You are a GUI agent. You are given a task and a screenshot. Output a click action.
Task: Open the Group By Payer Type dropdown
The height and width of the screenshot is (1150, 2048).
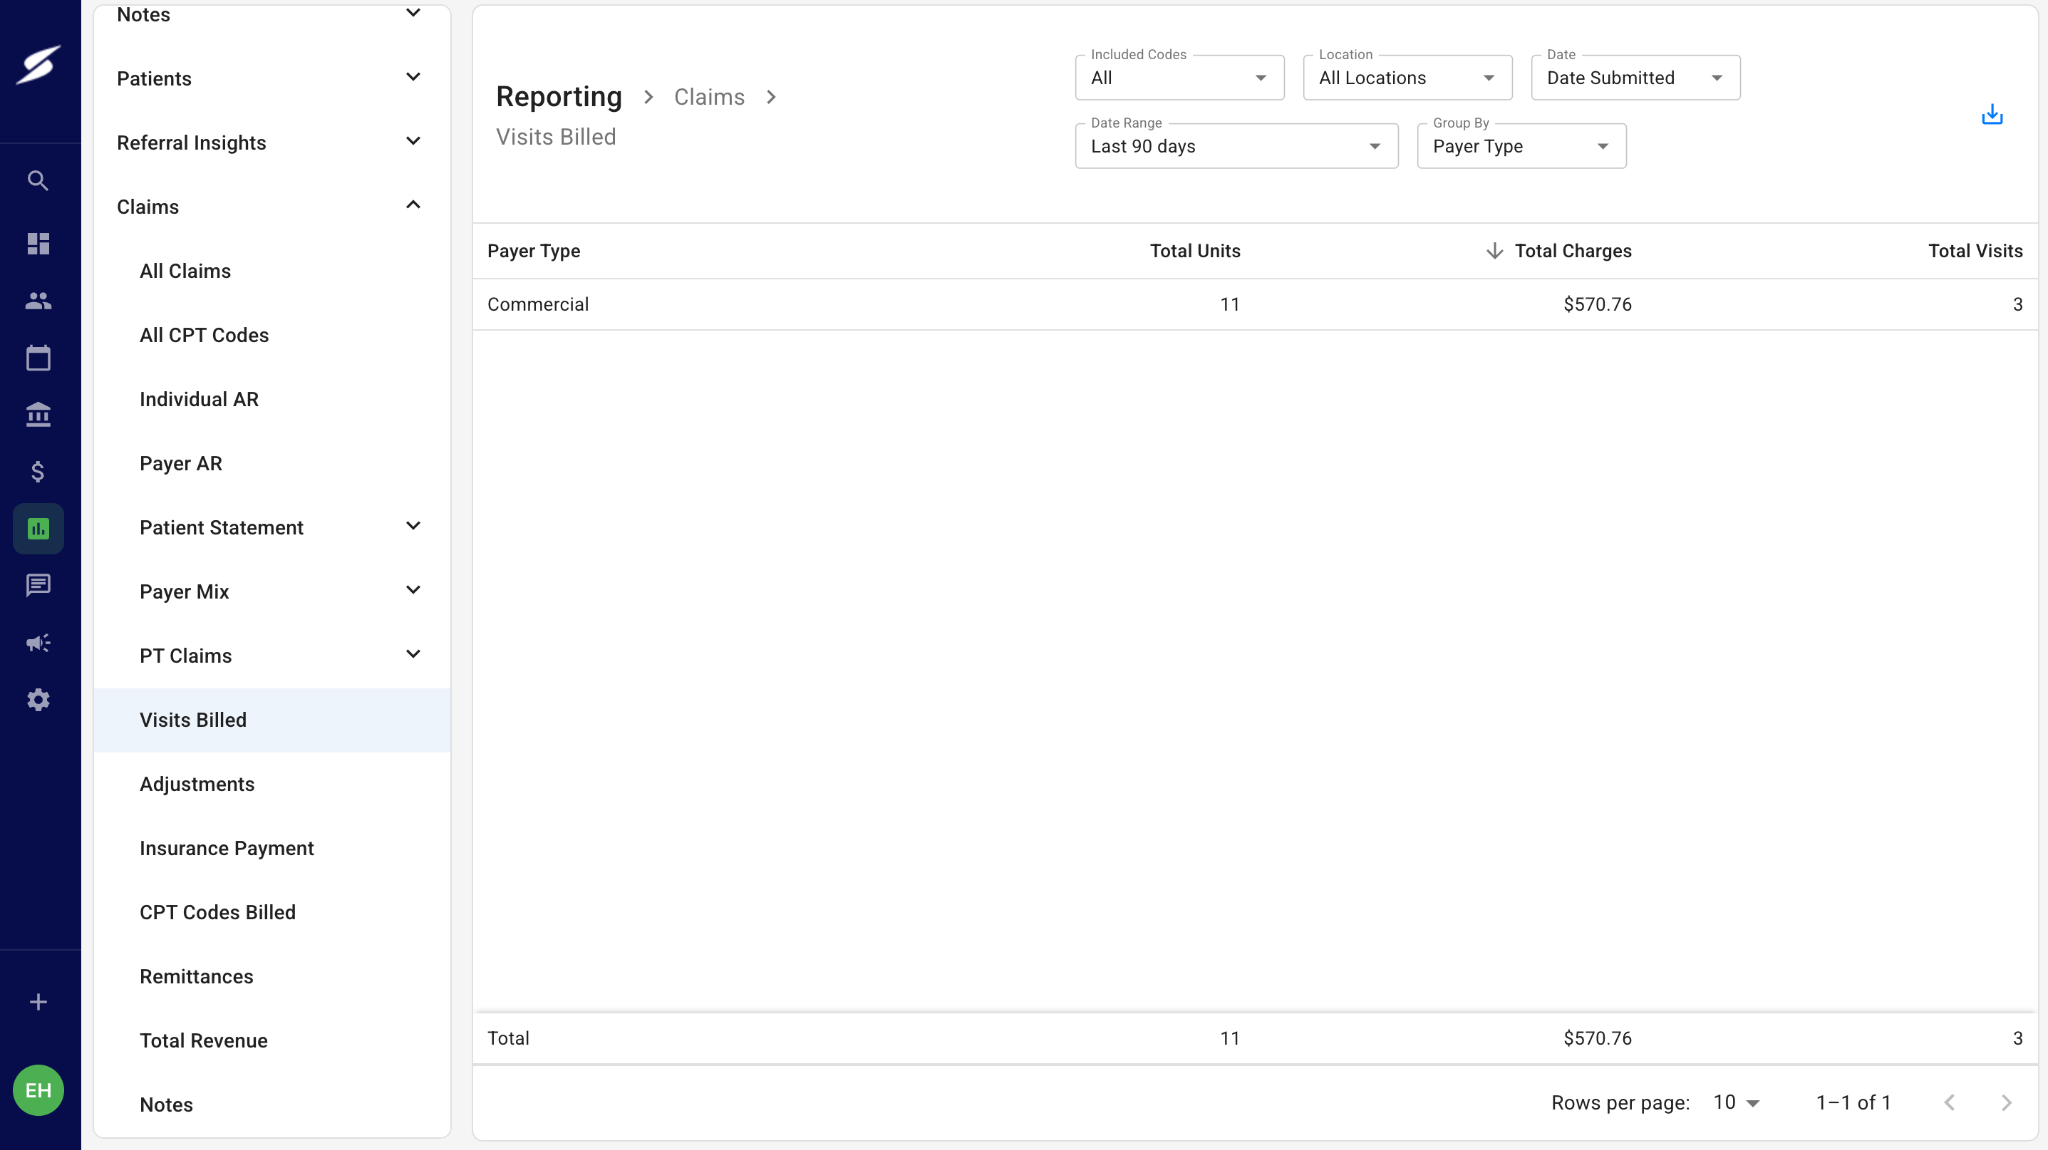(1521, 146)
